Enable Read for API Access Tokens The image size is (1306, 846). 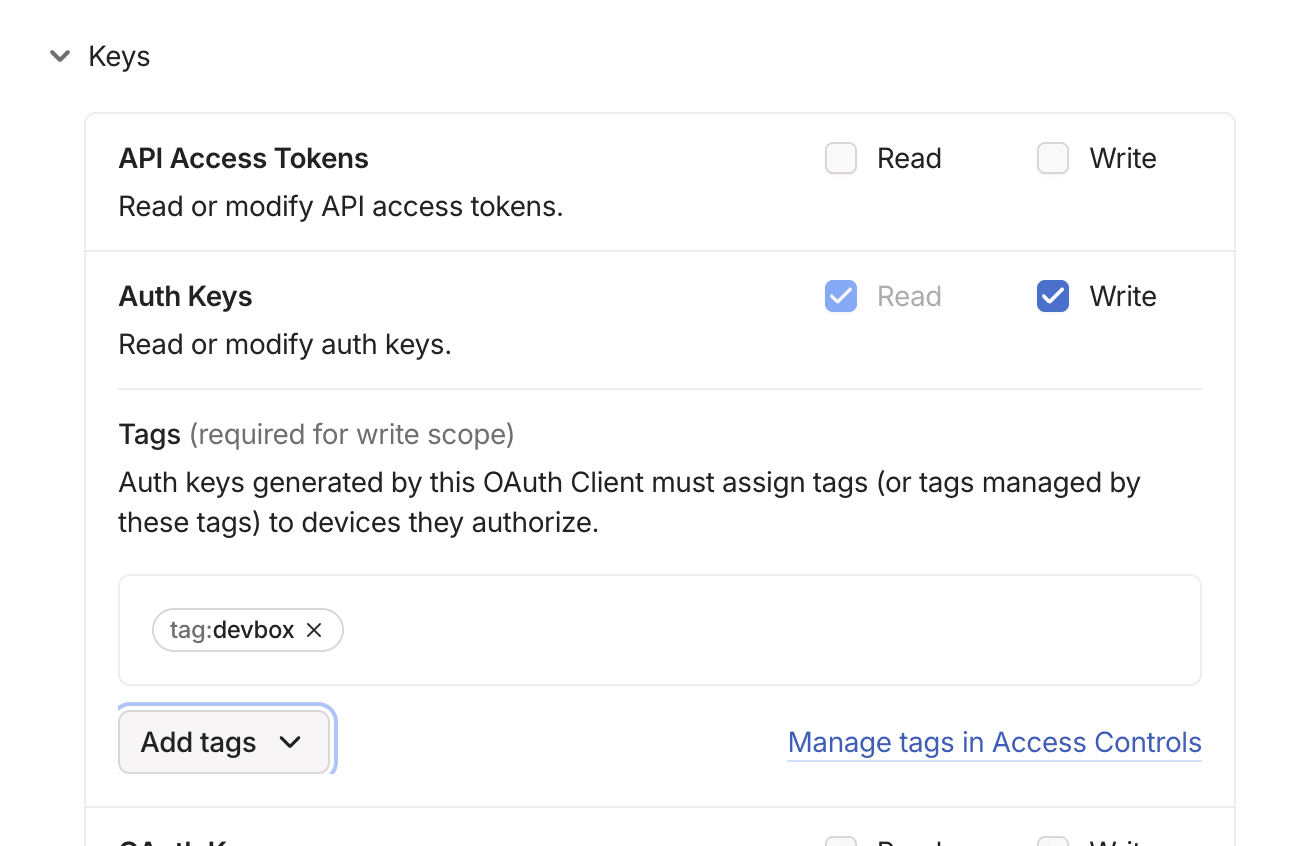[840, 158]
